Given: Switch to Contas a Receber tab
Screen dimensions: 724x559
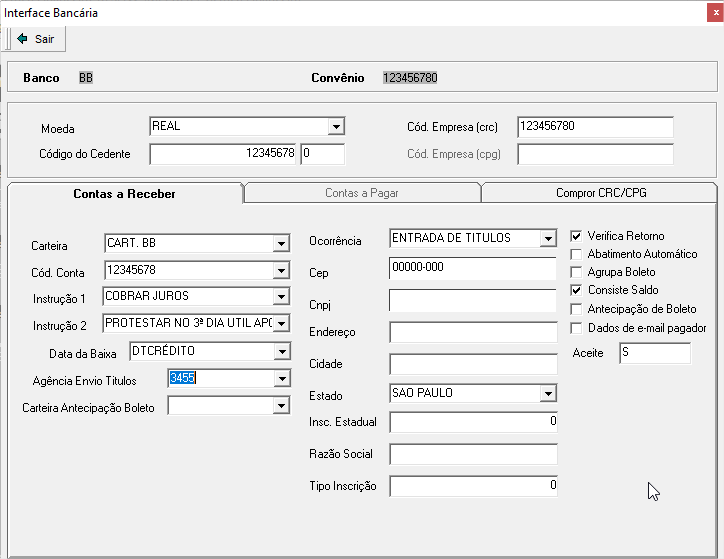Looking at the screenshot, I should point(124,193).
